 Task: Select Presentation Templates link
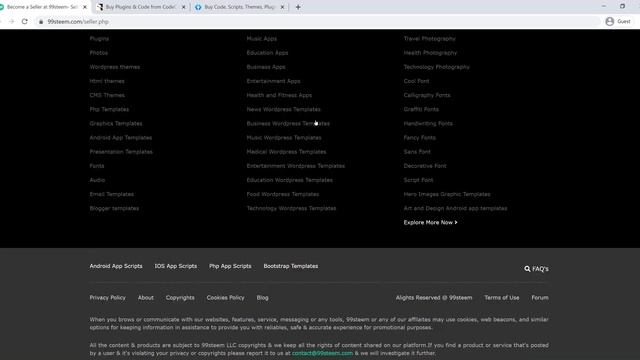tap(121, 152)
